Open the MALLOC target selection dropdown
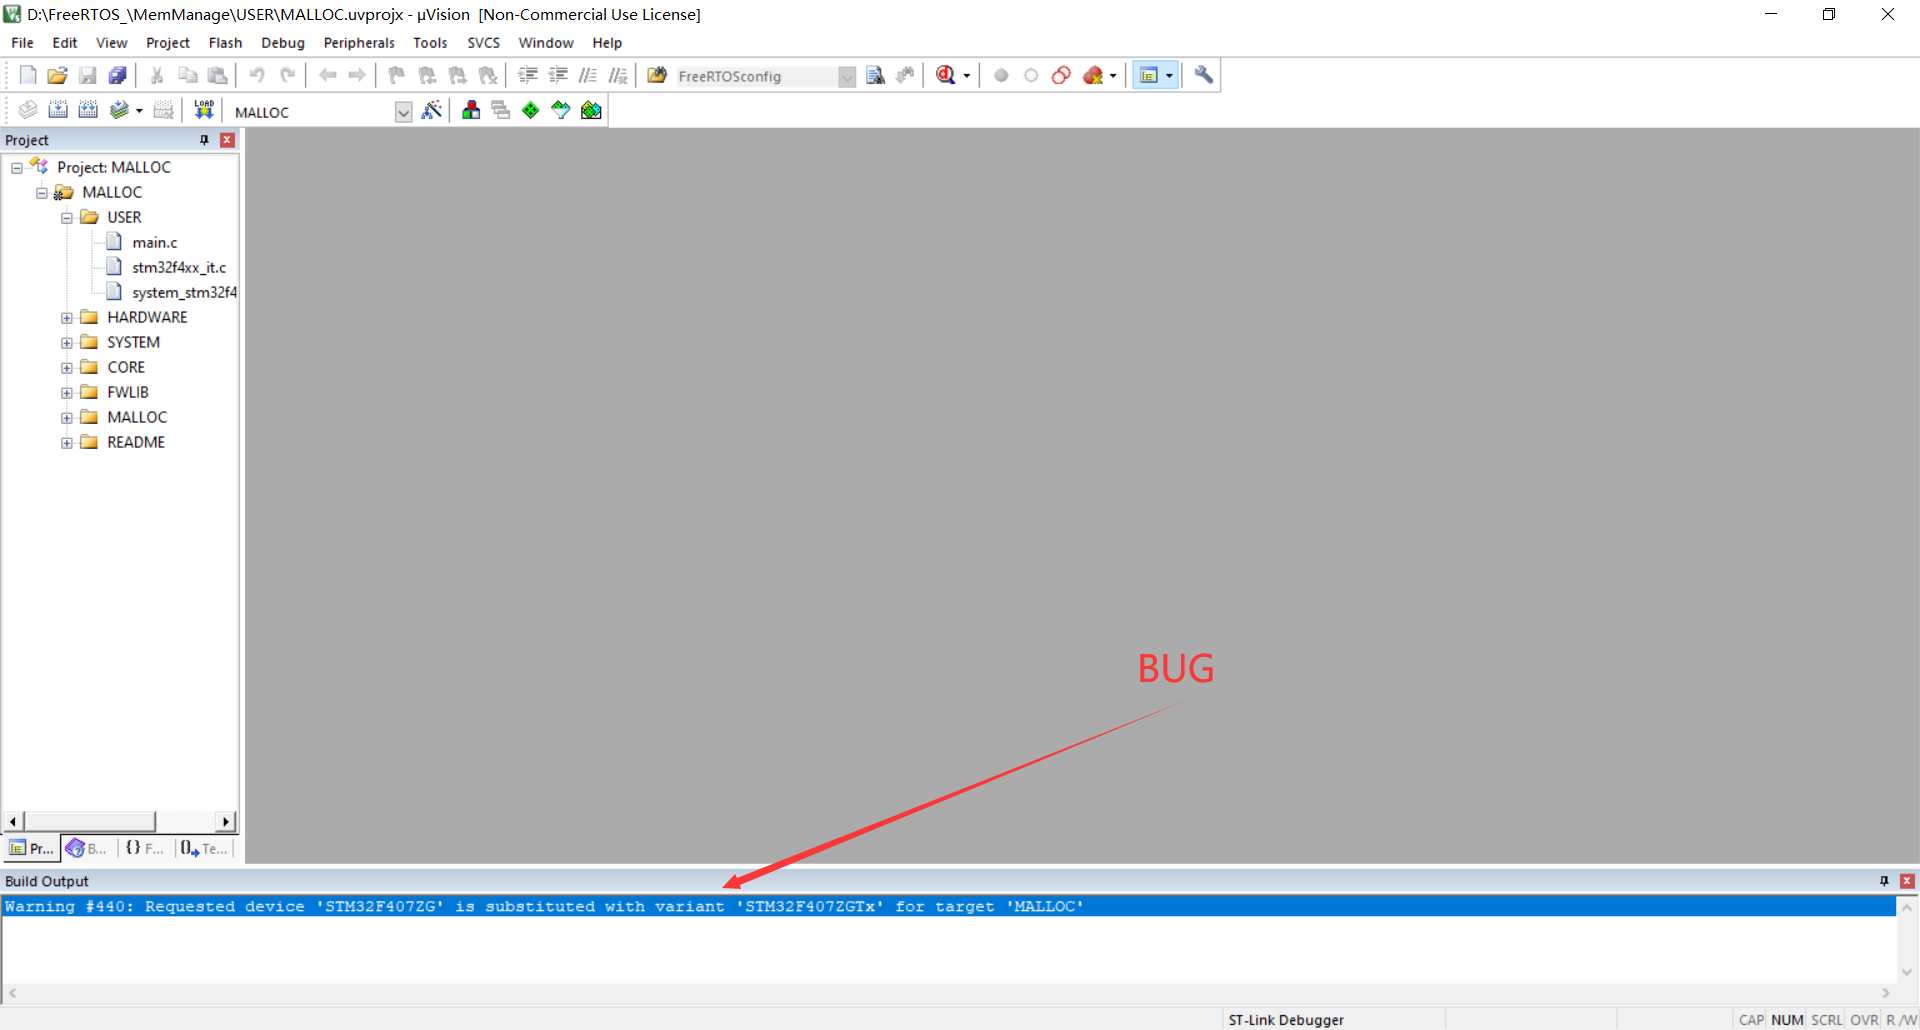Screen dimensions: 1920x1030 click(403, 111)
